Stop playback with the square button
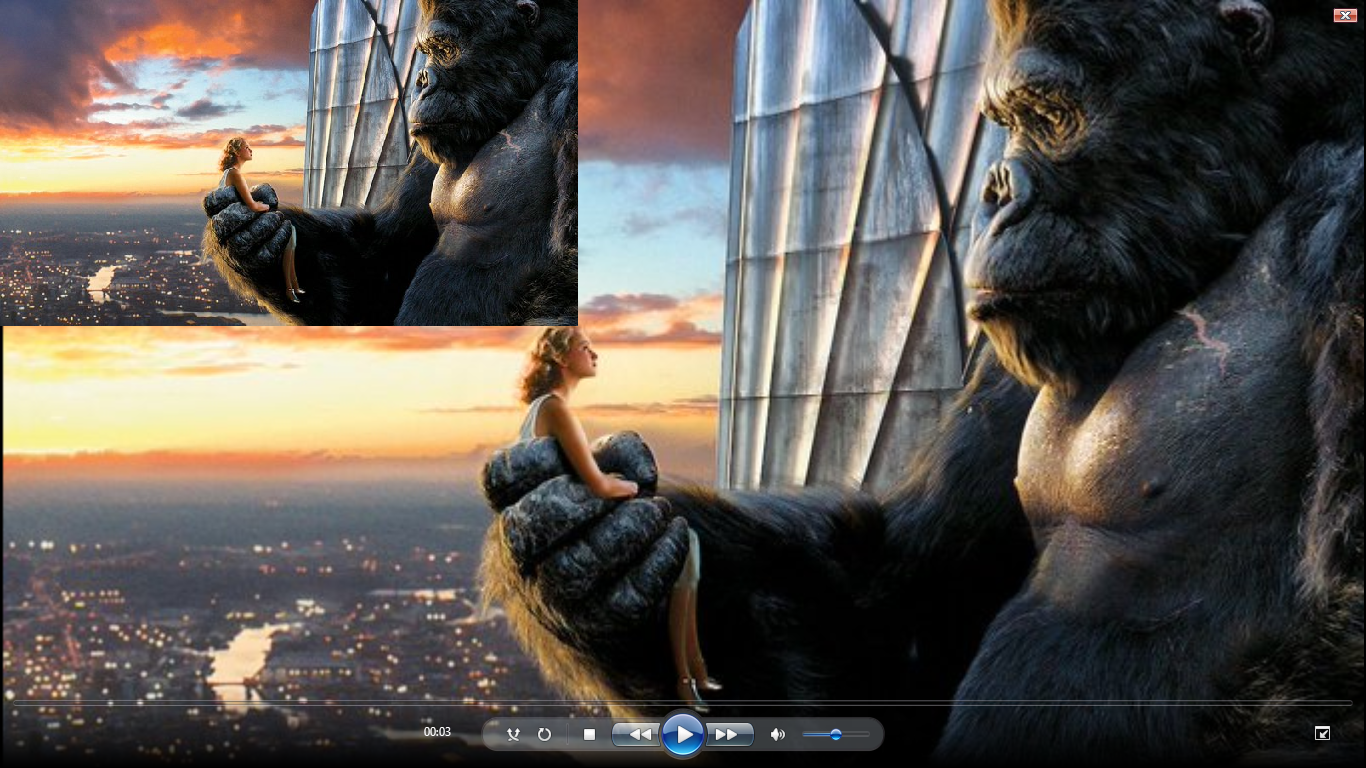 click(x=589, y=734)
